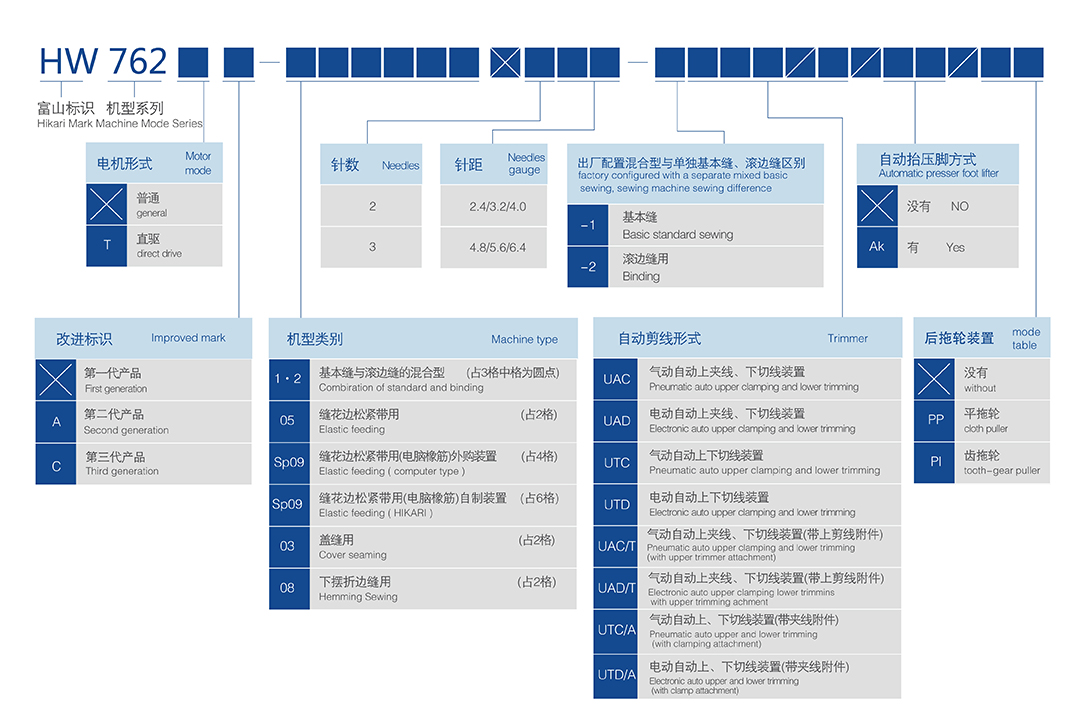
Task: Click the Machine type table header
Action: point(423,339)
